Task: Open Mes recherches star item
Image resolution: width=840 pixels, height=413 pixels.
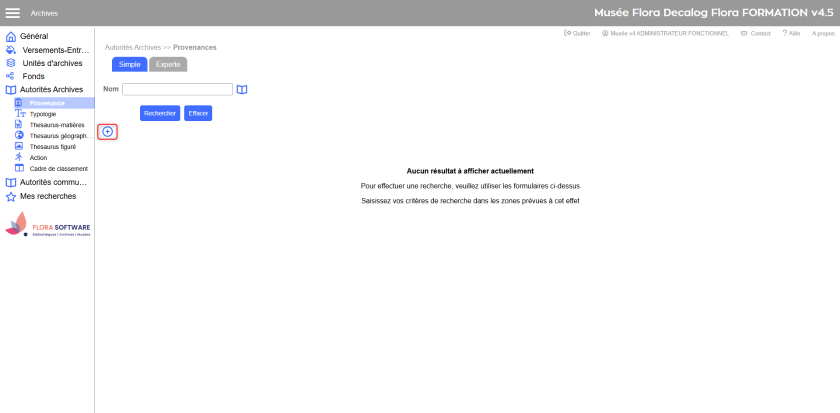Action: tap(47, 196)
